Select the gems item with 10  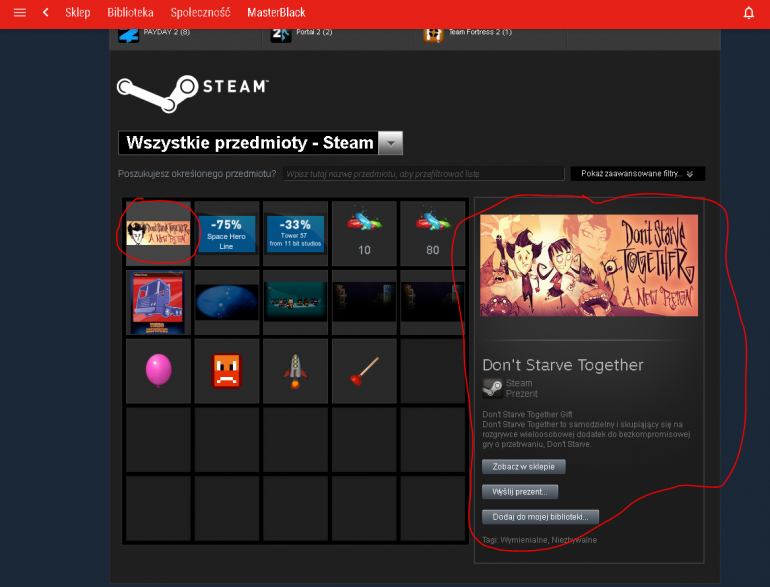[x=364, y=233]
